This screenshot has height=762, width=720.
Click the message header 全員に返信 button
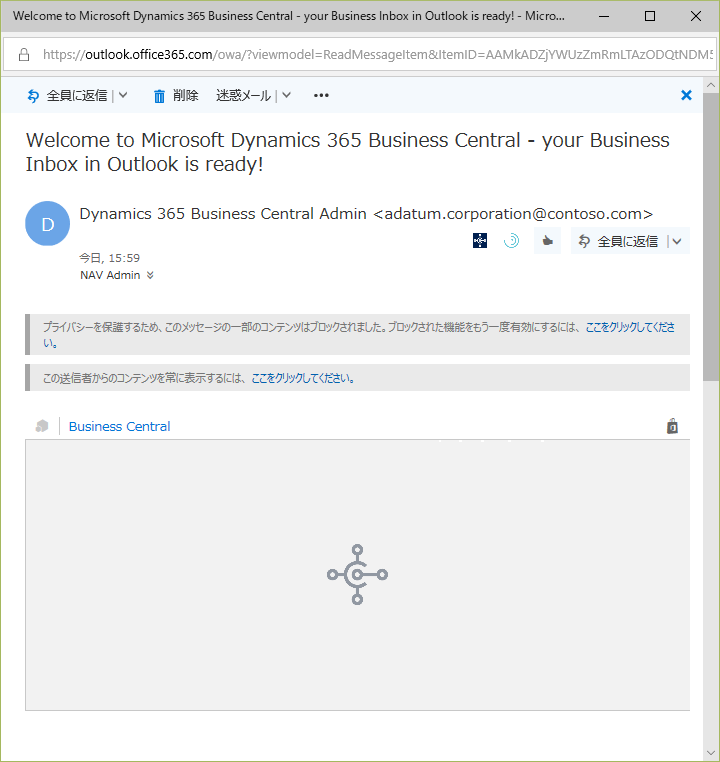click(618, 241)
